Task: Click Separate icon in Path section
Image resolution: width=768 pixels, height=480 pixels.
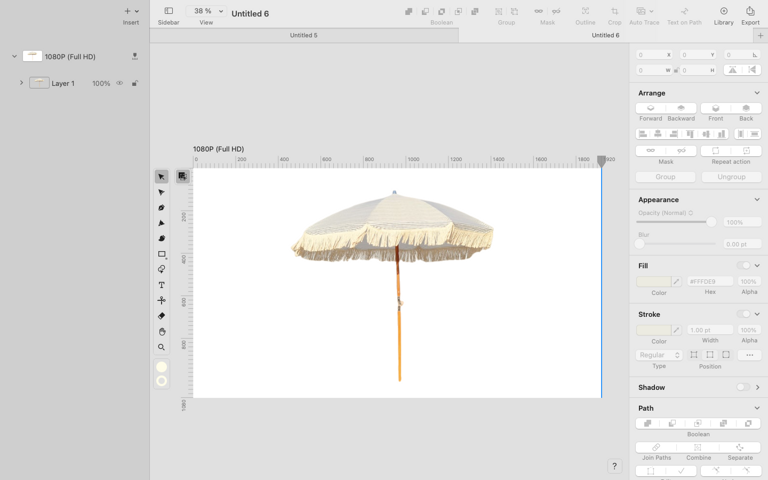Action: [x=740, y=447]
